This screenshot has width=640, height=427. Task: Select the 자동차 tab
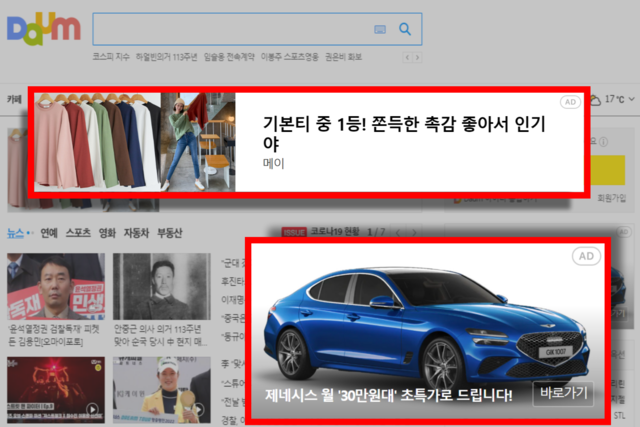point(136,233)
